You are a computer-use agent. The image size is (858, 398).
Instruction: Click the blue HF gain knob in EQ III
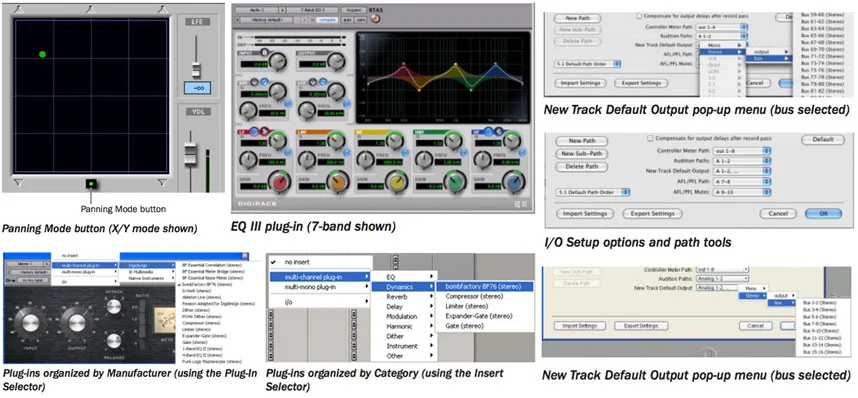tap(514, 183)
